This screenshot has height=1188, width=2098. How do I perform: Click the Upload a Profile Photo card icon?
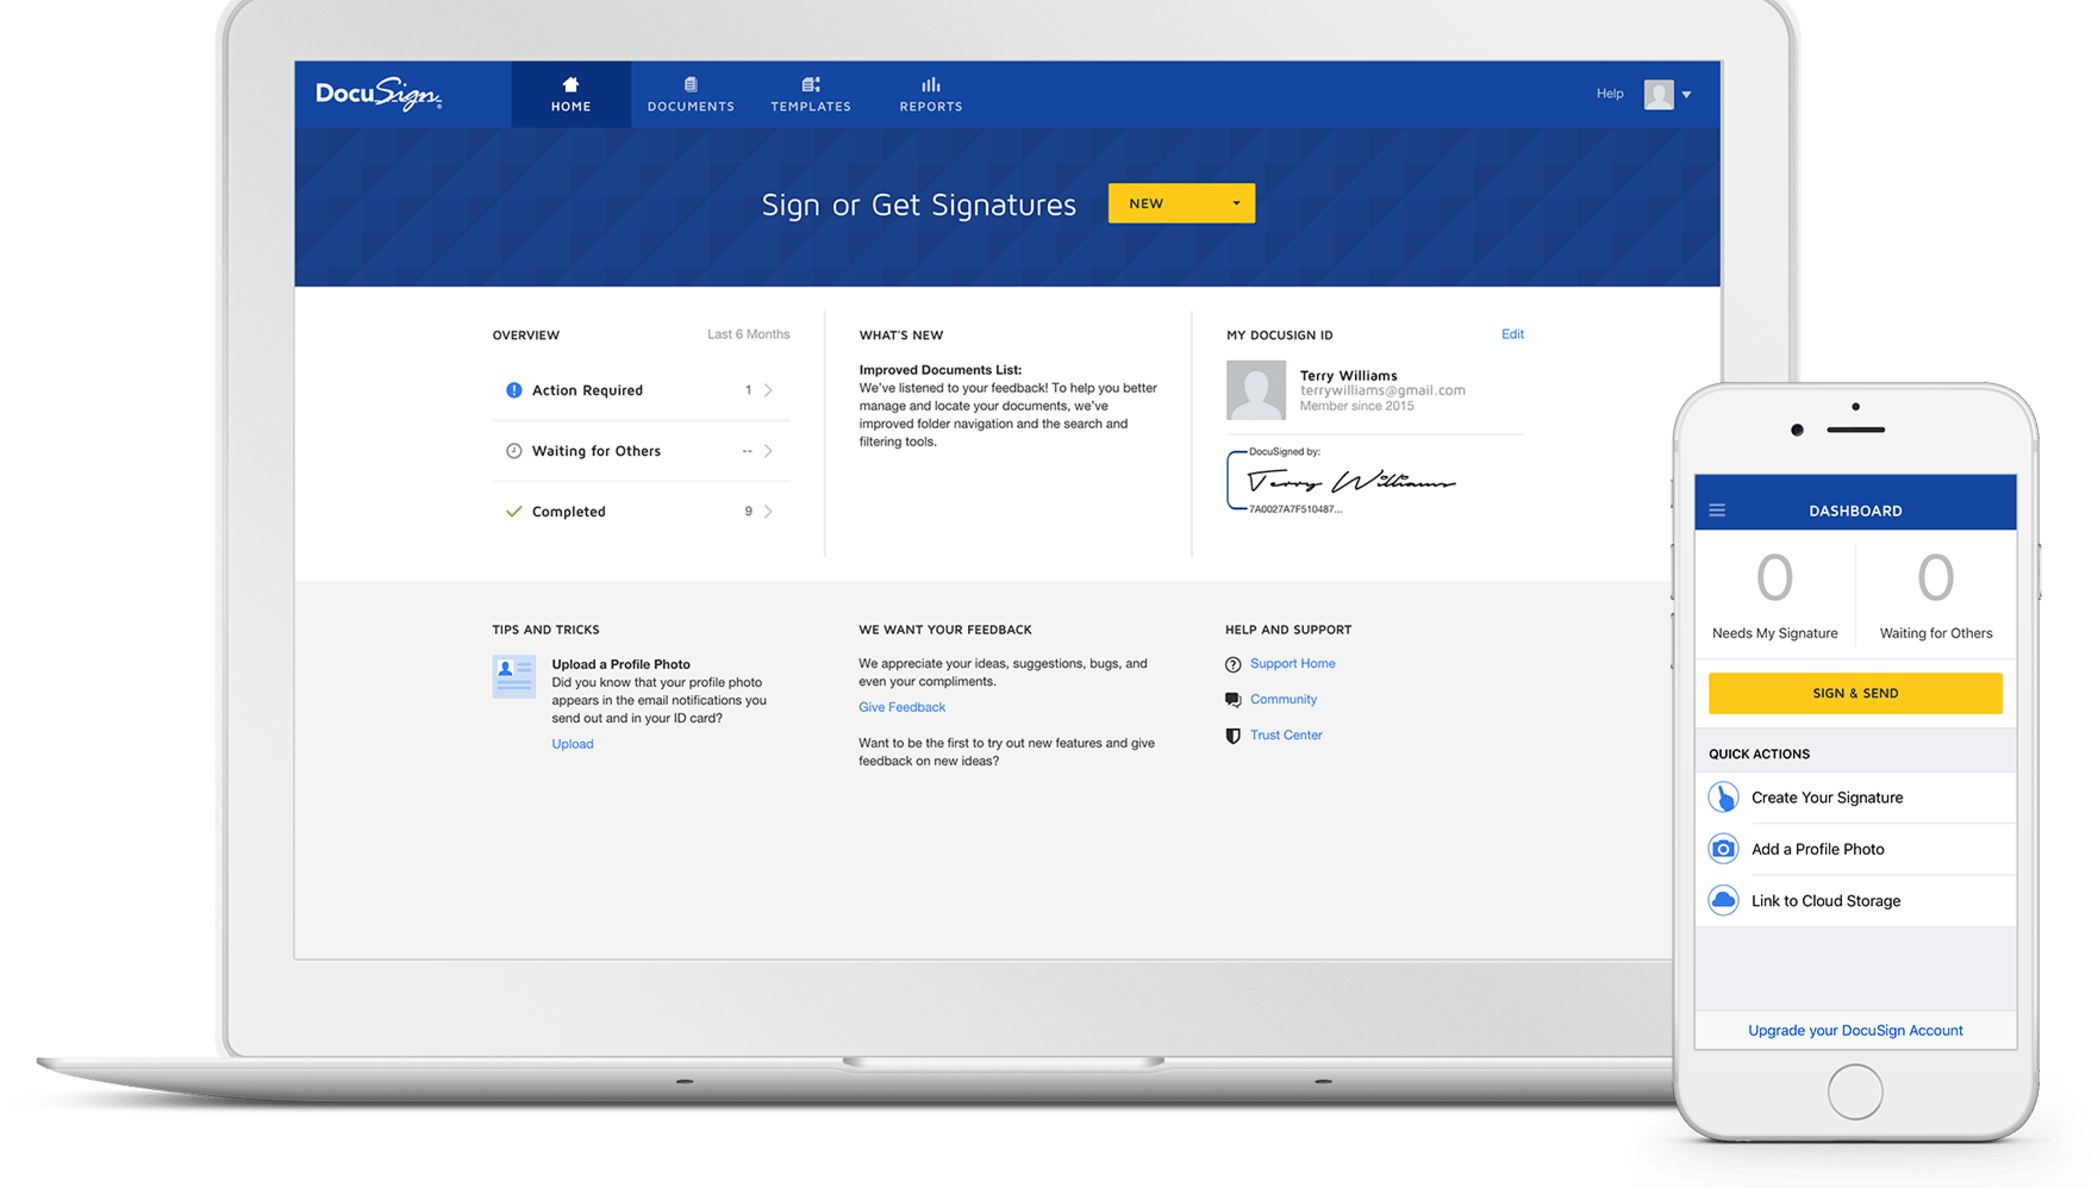(x=514, y=677)
